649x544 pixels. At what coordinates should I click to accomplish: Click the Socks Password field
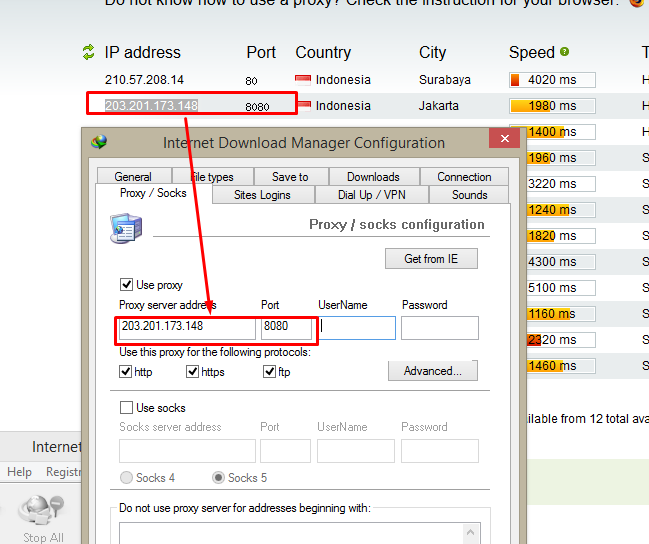[440, 451]
